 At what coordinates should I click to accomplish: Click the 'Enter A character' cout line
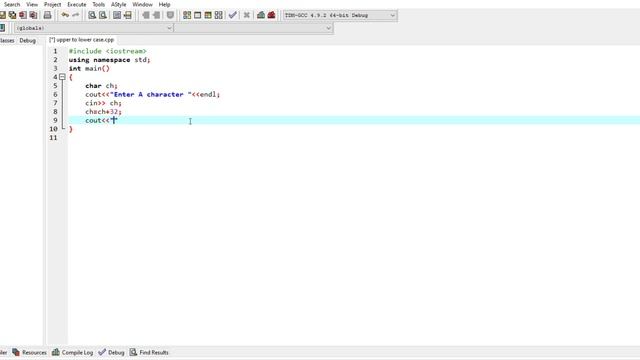152,94
